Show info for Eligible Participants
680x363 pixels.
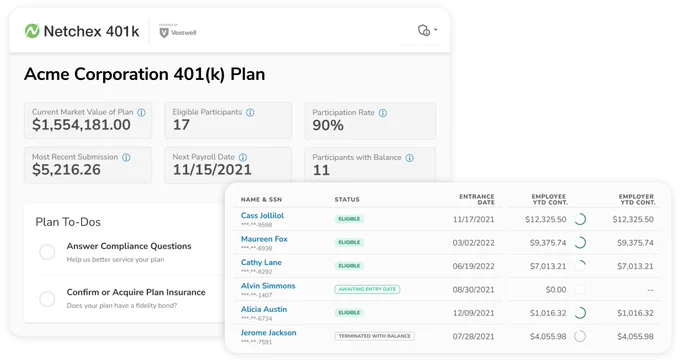250,112
